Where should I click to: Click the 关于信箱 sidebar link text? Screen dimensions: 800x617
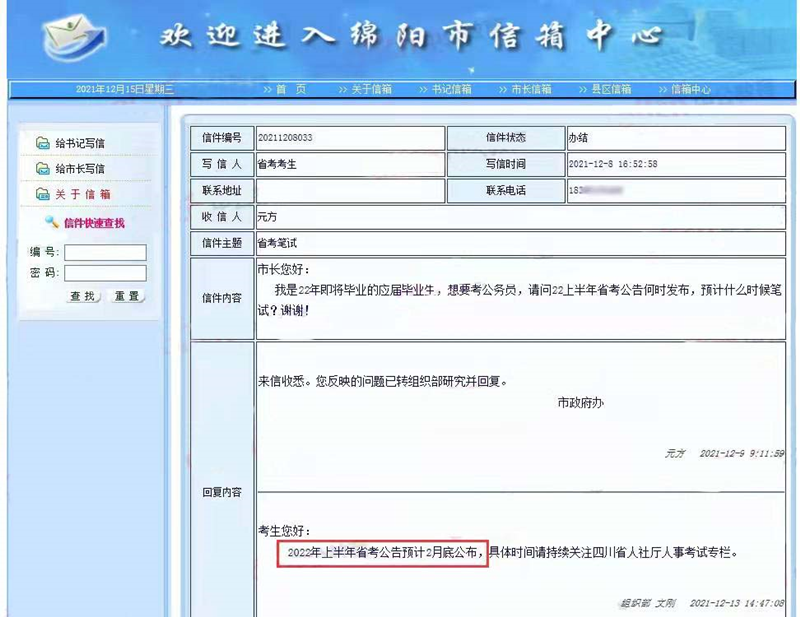tap(83, 195)
